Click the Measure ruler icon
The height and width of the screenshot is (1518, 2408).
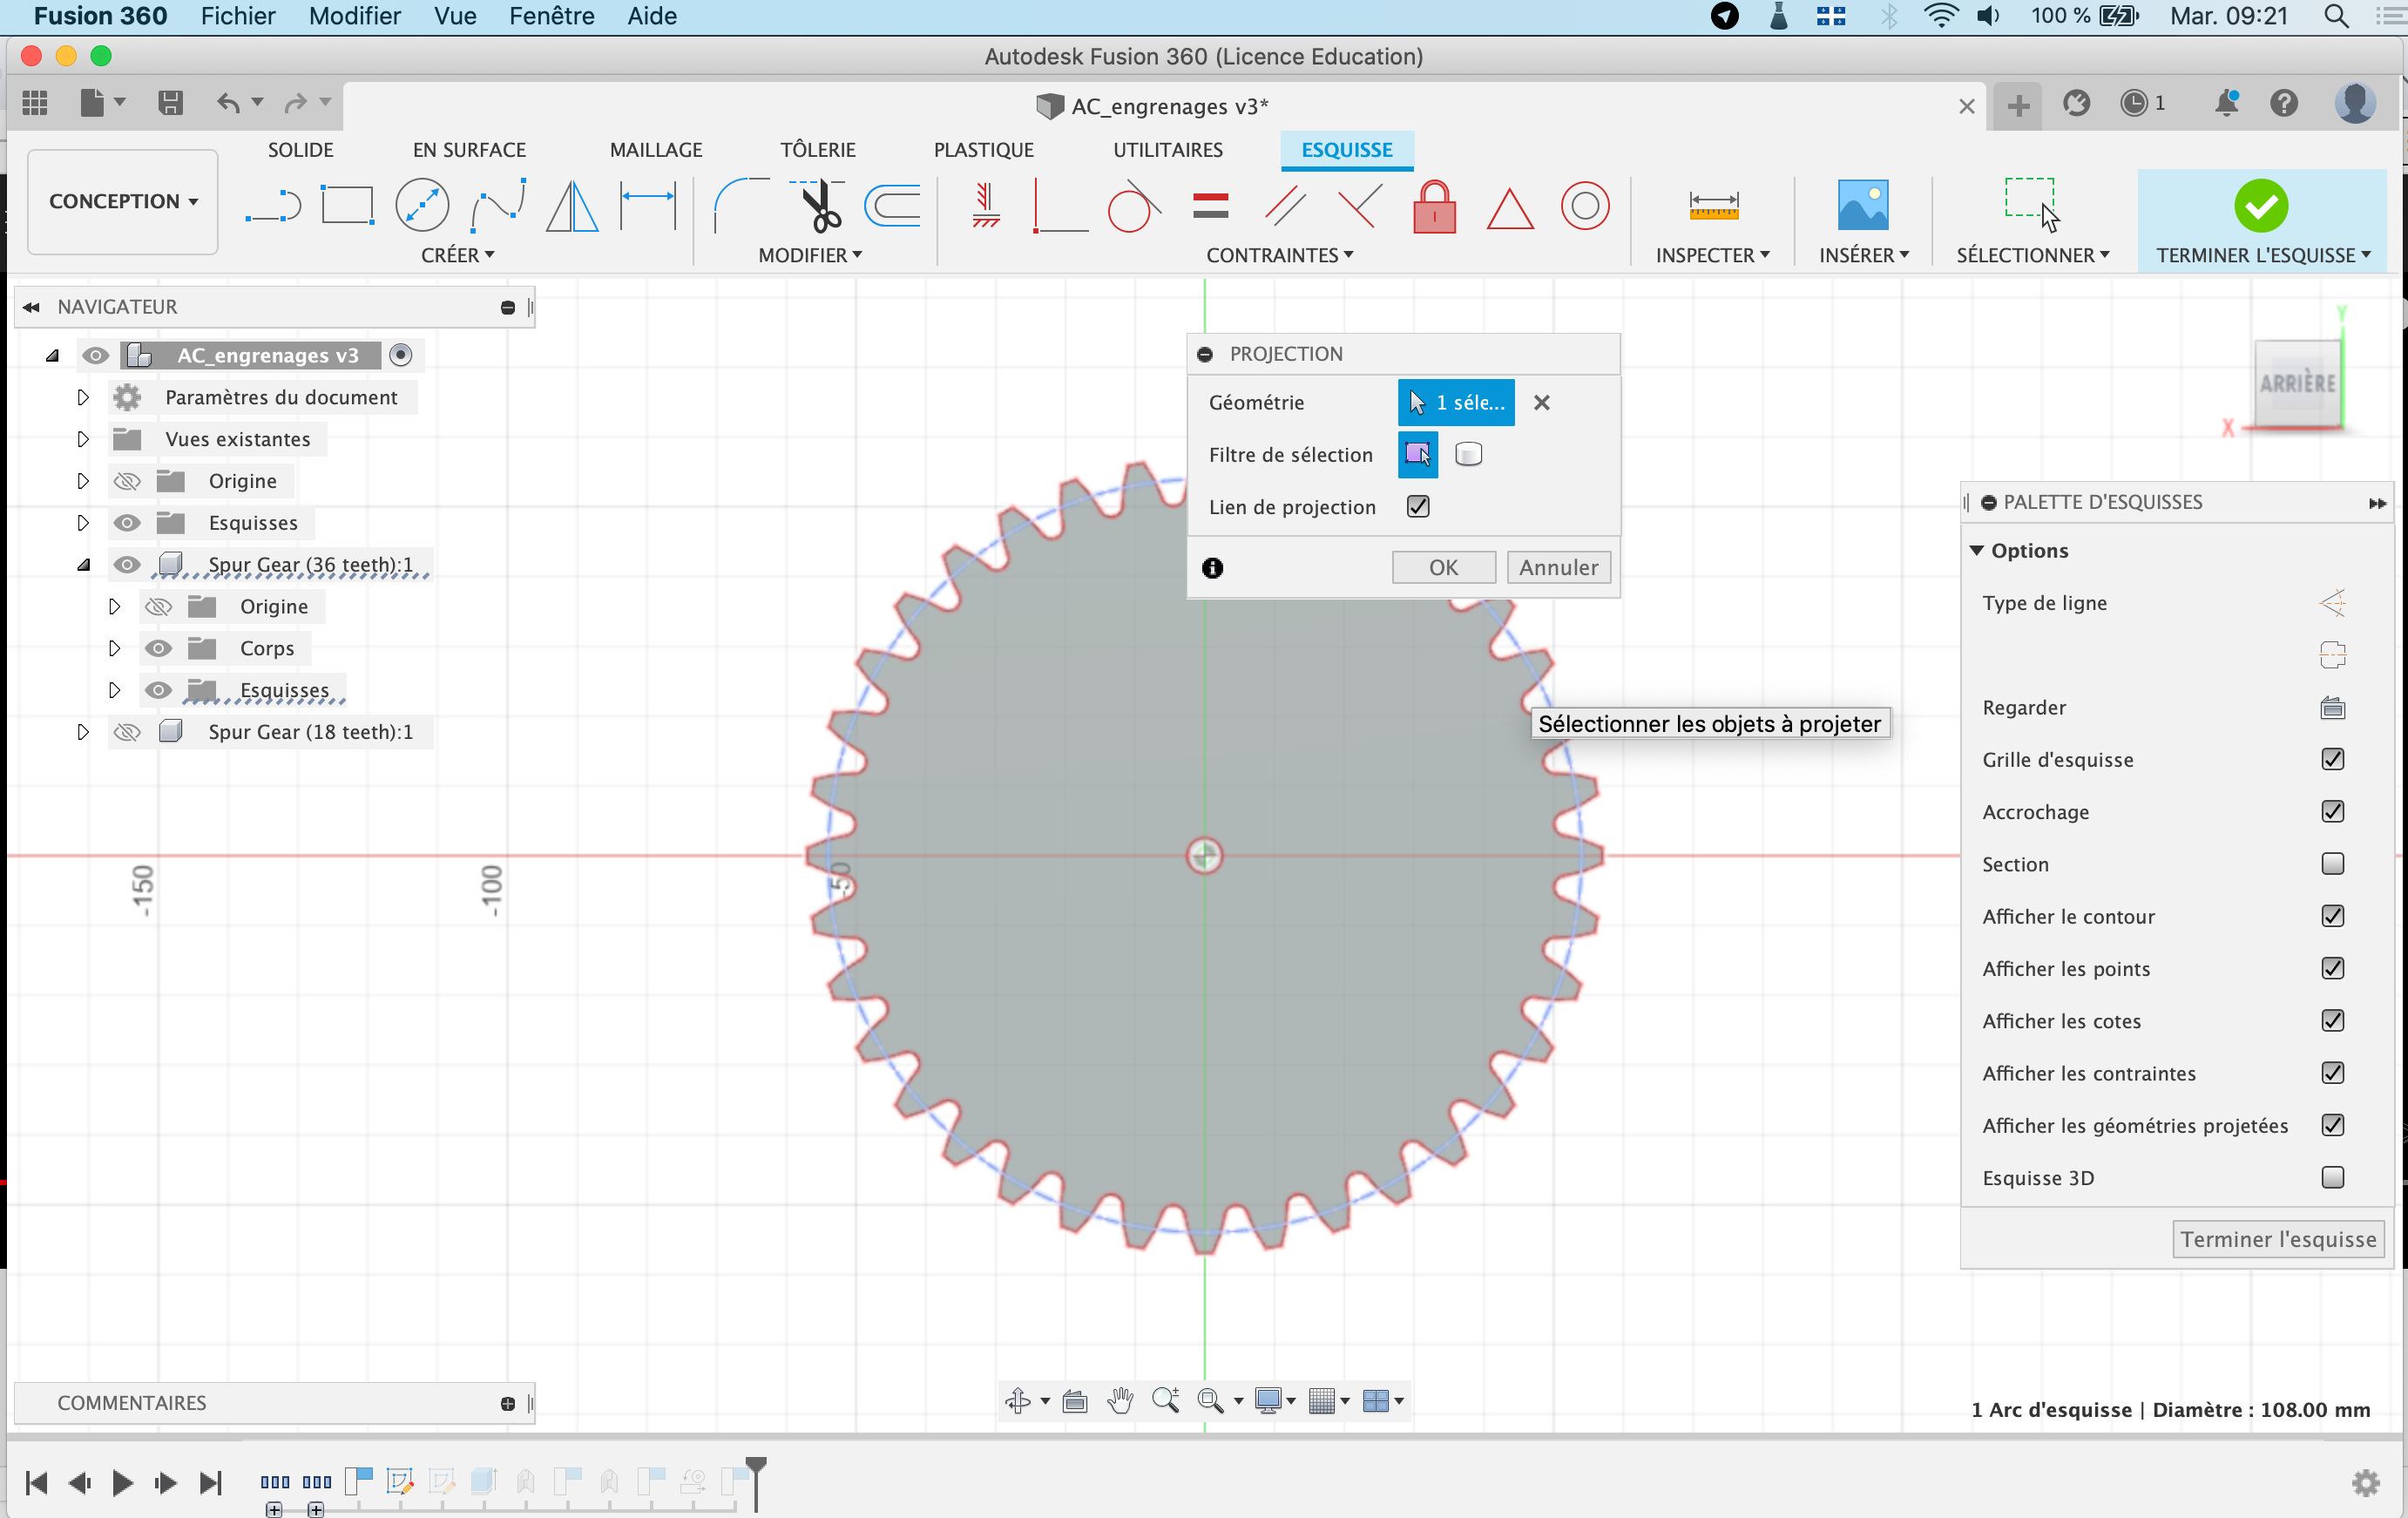tap(1712, 206)
